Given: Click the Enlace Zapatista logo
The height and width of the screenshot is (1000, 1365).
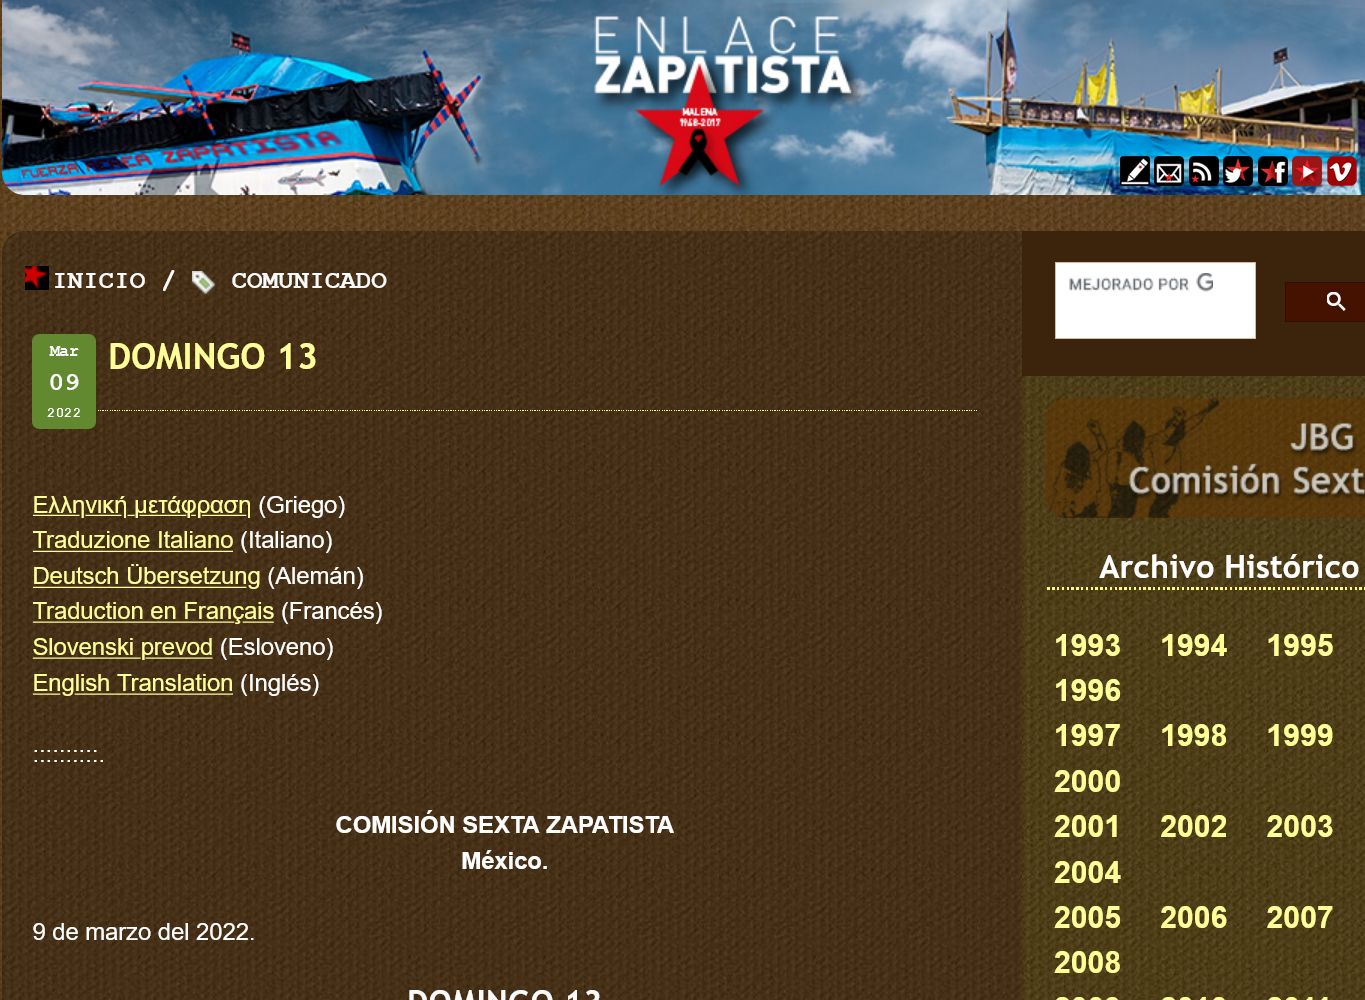Looking at the screenshot, I should click(721, 100).
